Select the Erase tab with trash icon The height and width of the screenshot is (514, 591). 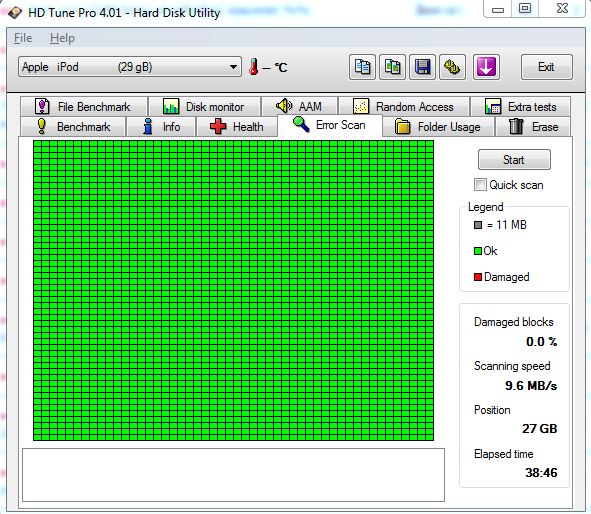[533, 127]
